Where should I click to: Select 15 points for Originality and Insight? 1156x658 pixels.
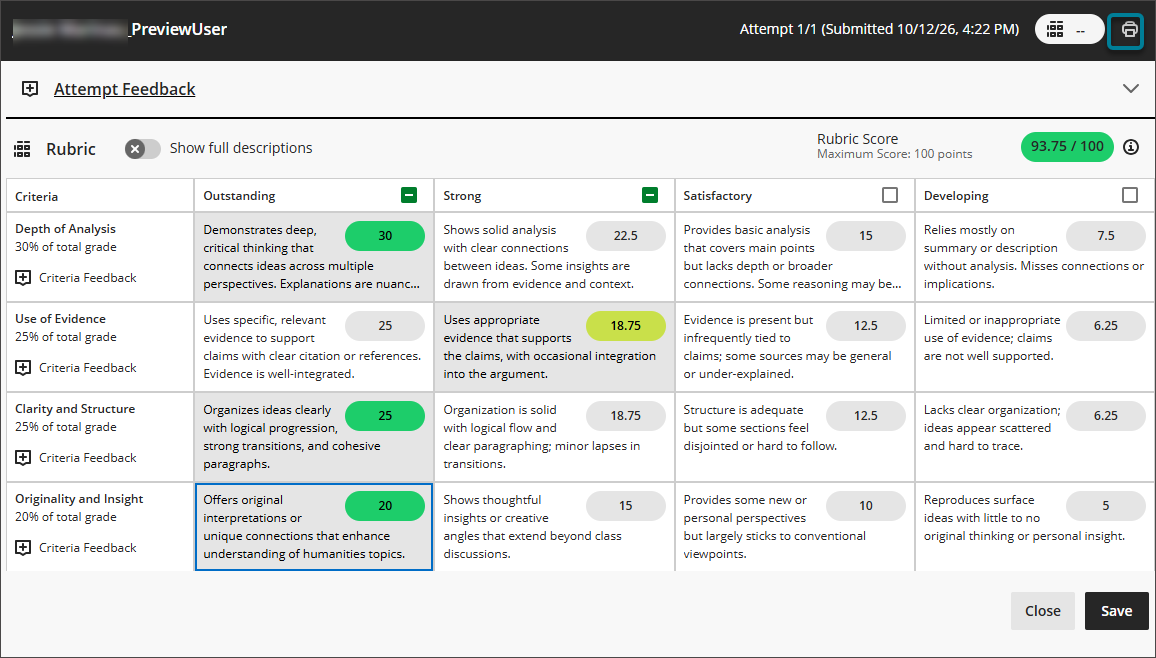coord(625,505)
